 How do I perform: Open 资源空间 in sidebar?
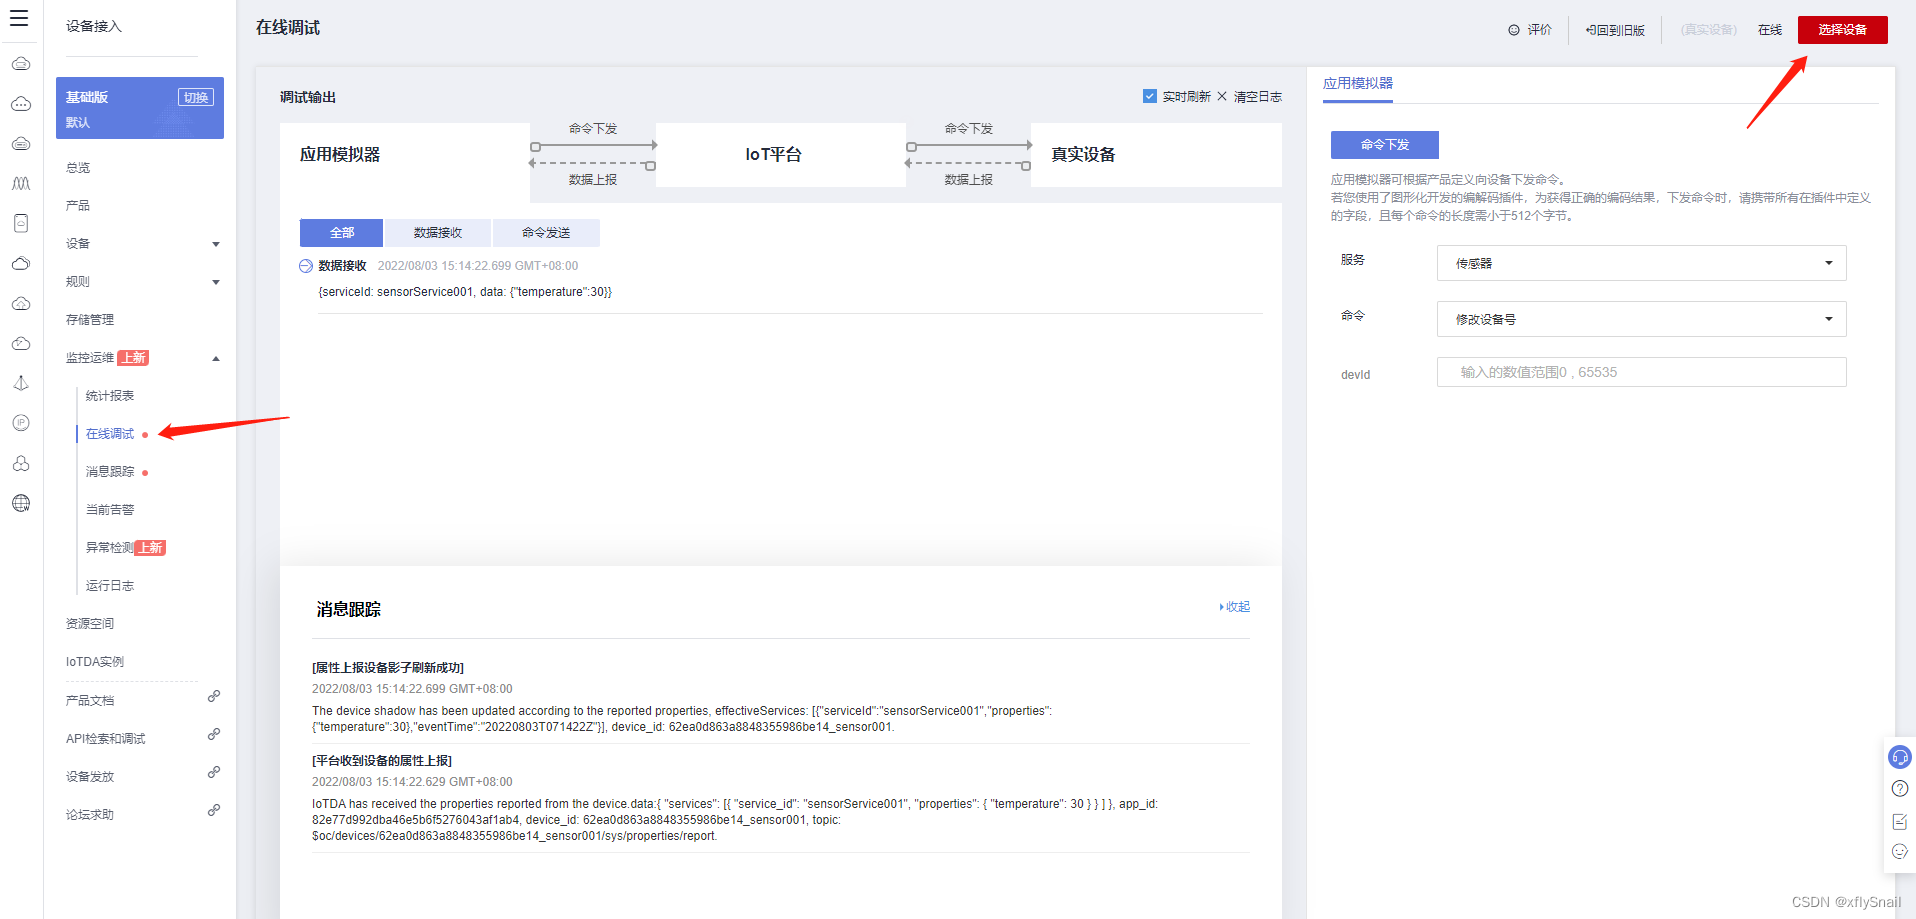(x=90, y=624)
